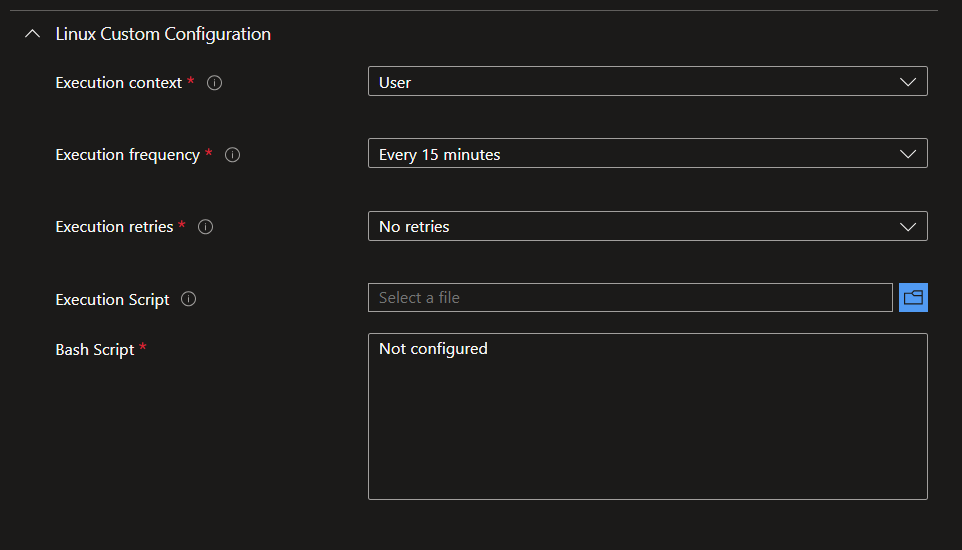Screen dimensions: 962x550
Task: Click the Select a file input field
Action: 630,298
